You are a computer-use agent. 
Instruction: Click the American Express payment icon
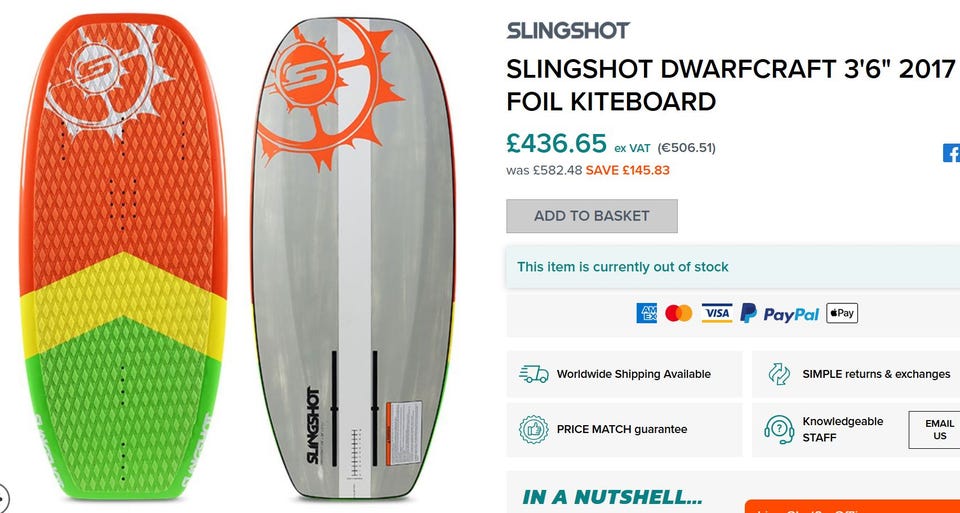[647, 313]
